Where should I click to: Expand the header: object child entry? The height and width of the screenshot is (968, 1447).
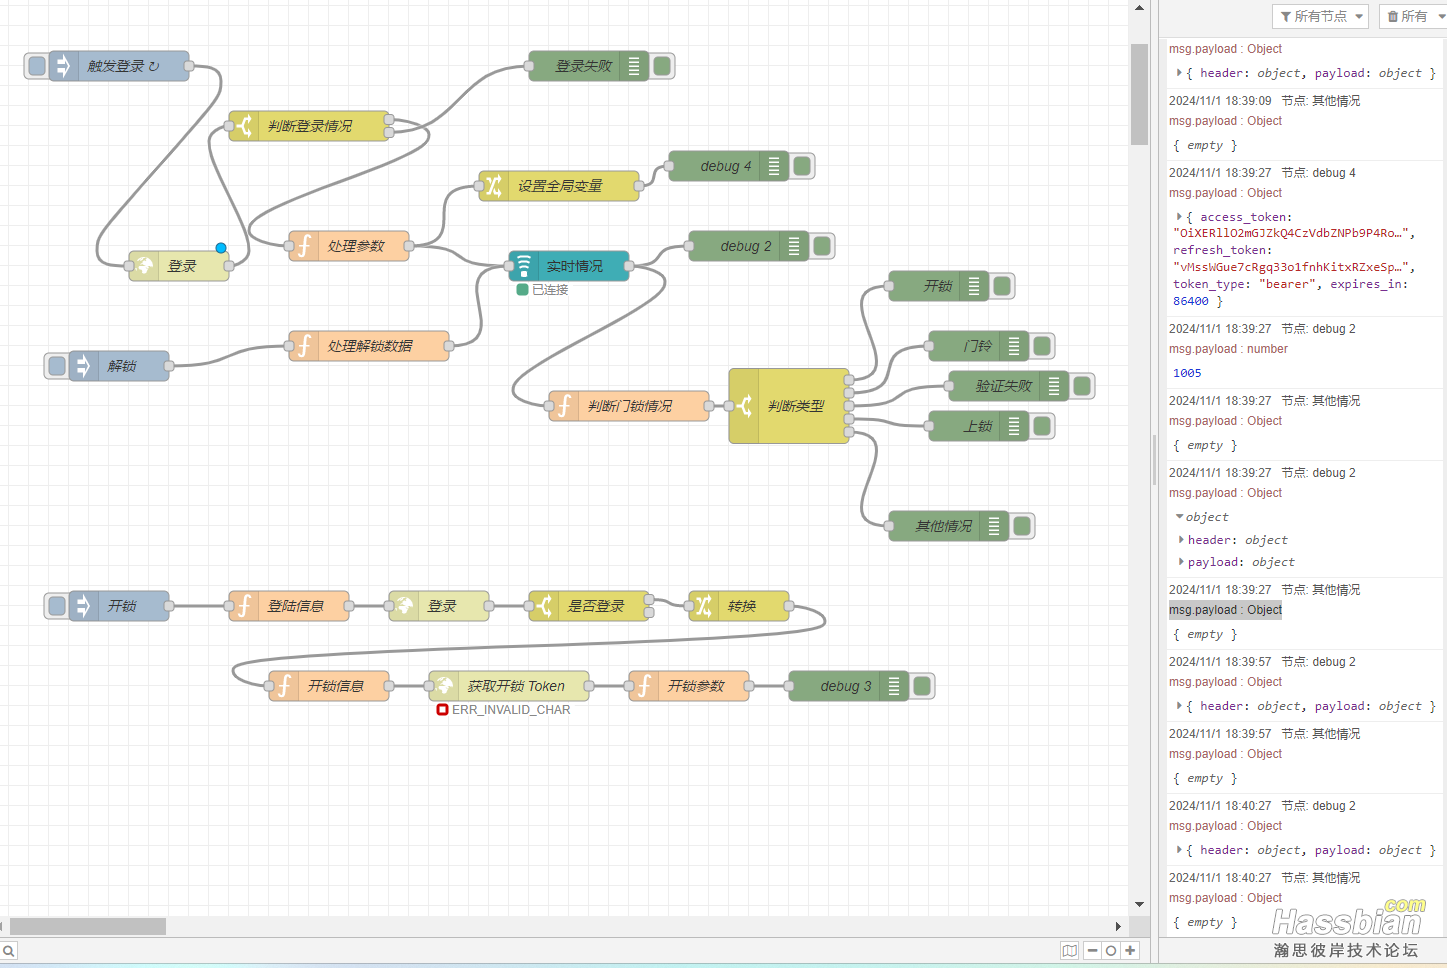(x=1181, y=540)
